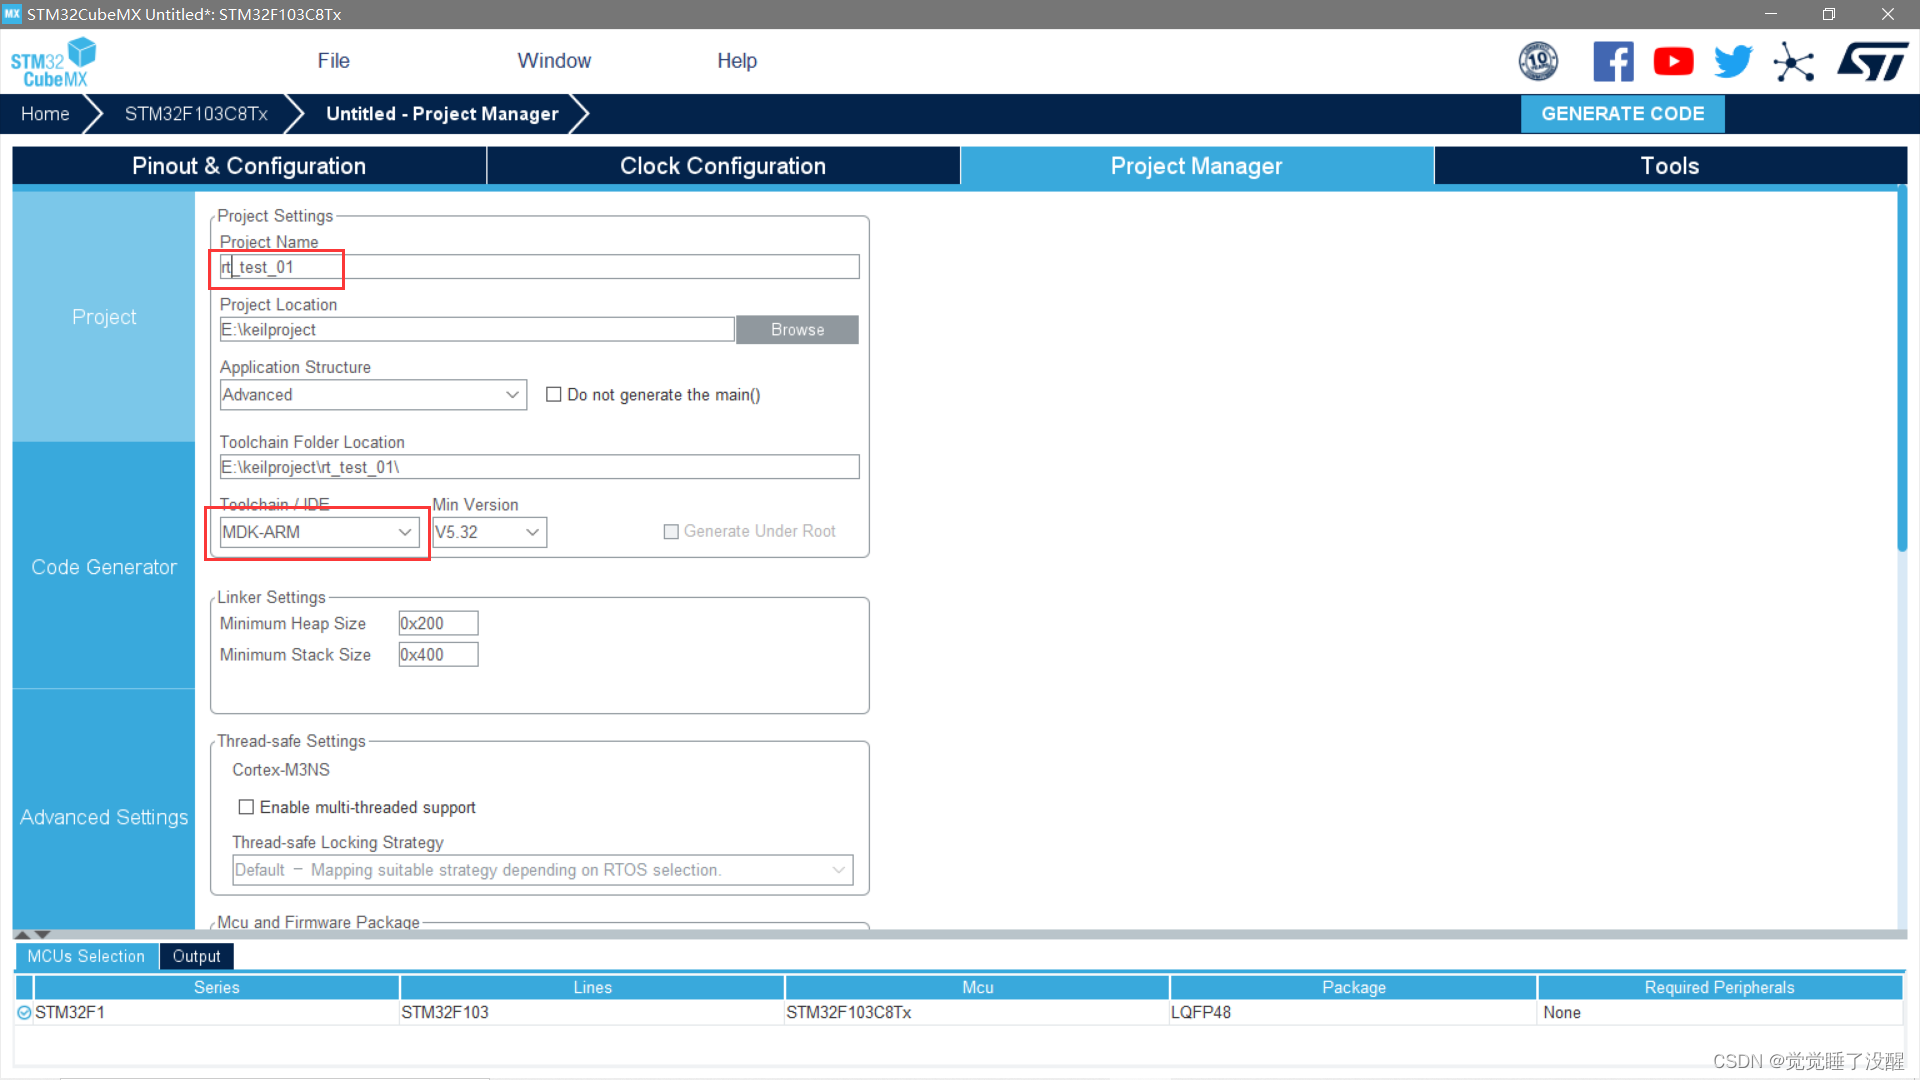Viewport: 1920px width, 1080px height.
Task: Toggle Generate Under Root option
Action: tap(671, 530)
